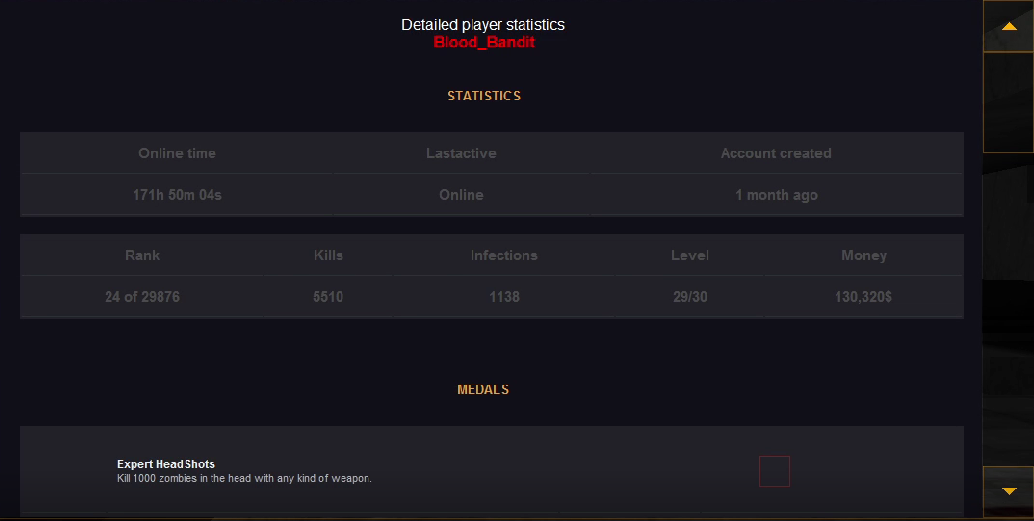The width and height of the screenshot is (1034, 521).
Task: Select the MEDALS section heading
Action: (x=483, y=389)
